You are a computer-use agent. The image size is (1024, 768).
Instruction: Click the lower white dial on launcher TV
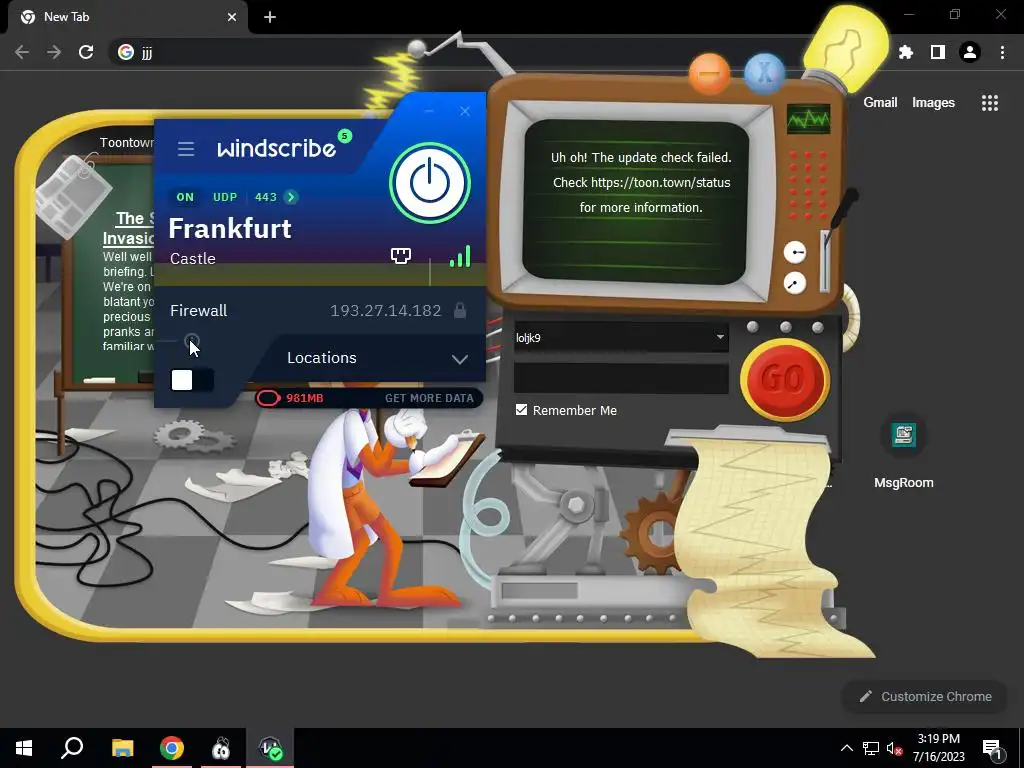pos(795,283)
